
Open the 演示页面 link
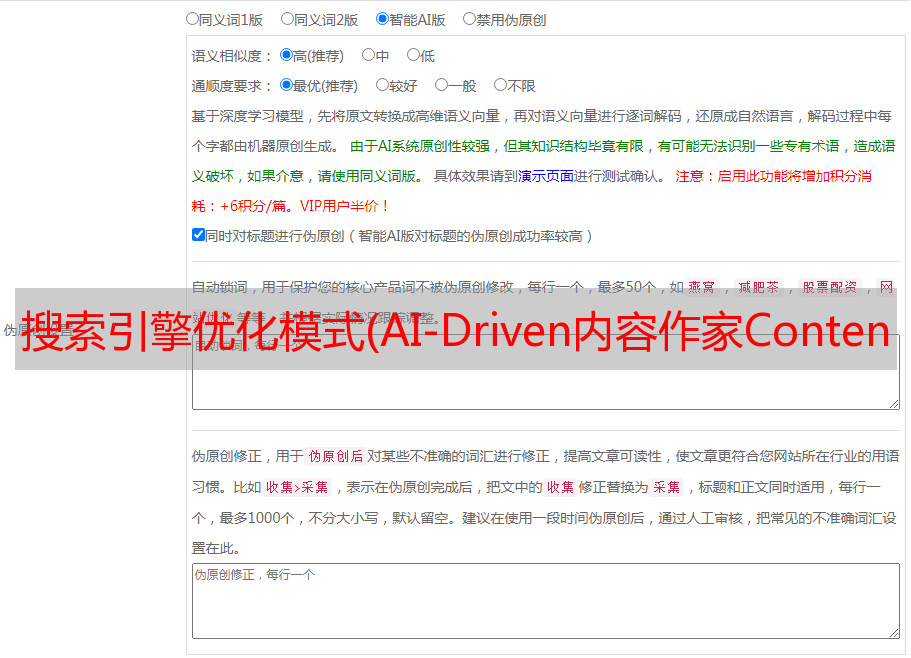[x=546, y=176]
